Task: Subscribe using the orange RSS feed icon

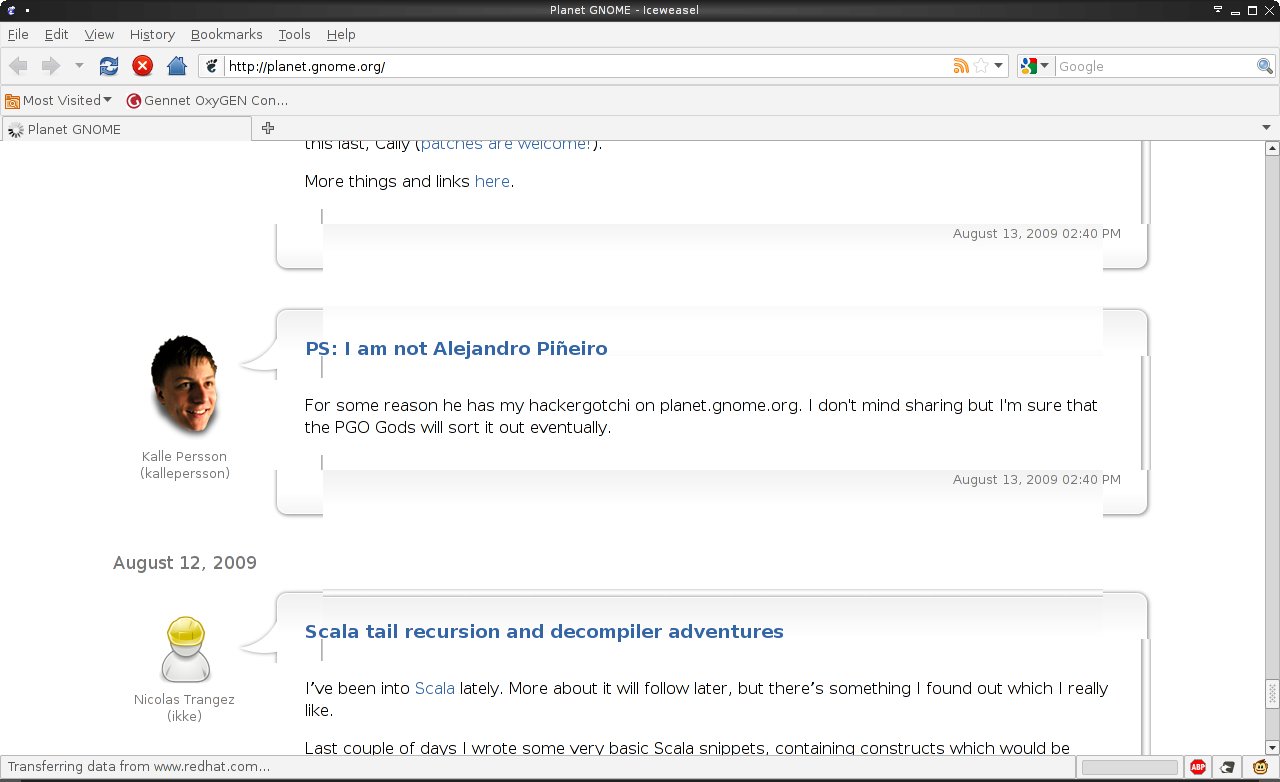Action: click(960, 66)
